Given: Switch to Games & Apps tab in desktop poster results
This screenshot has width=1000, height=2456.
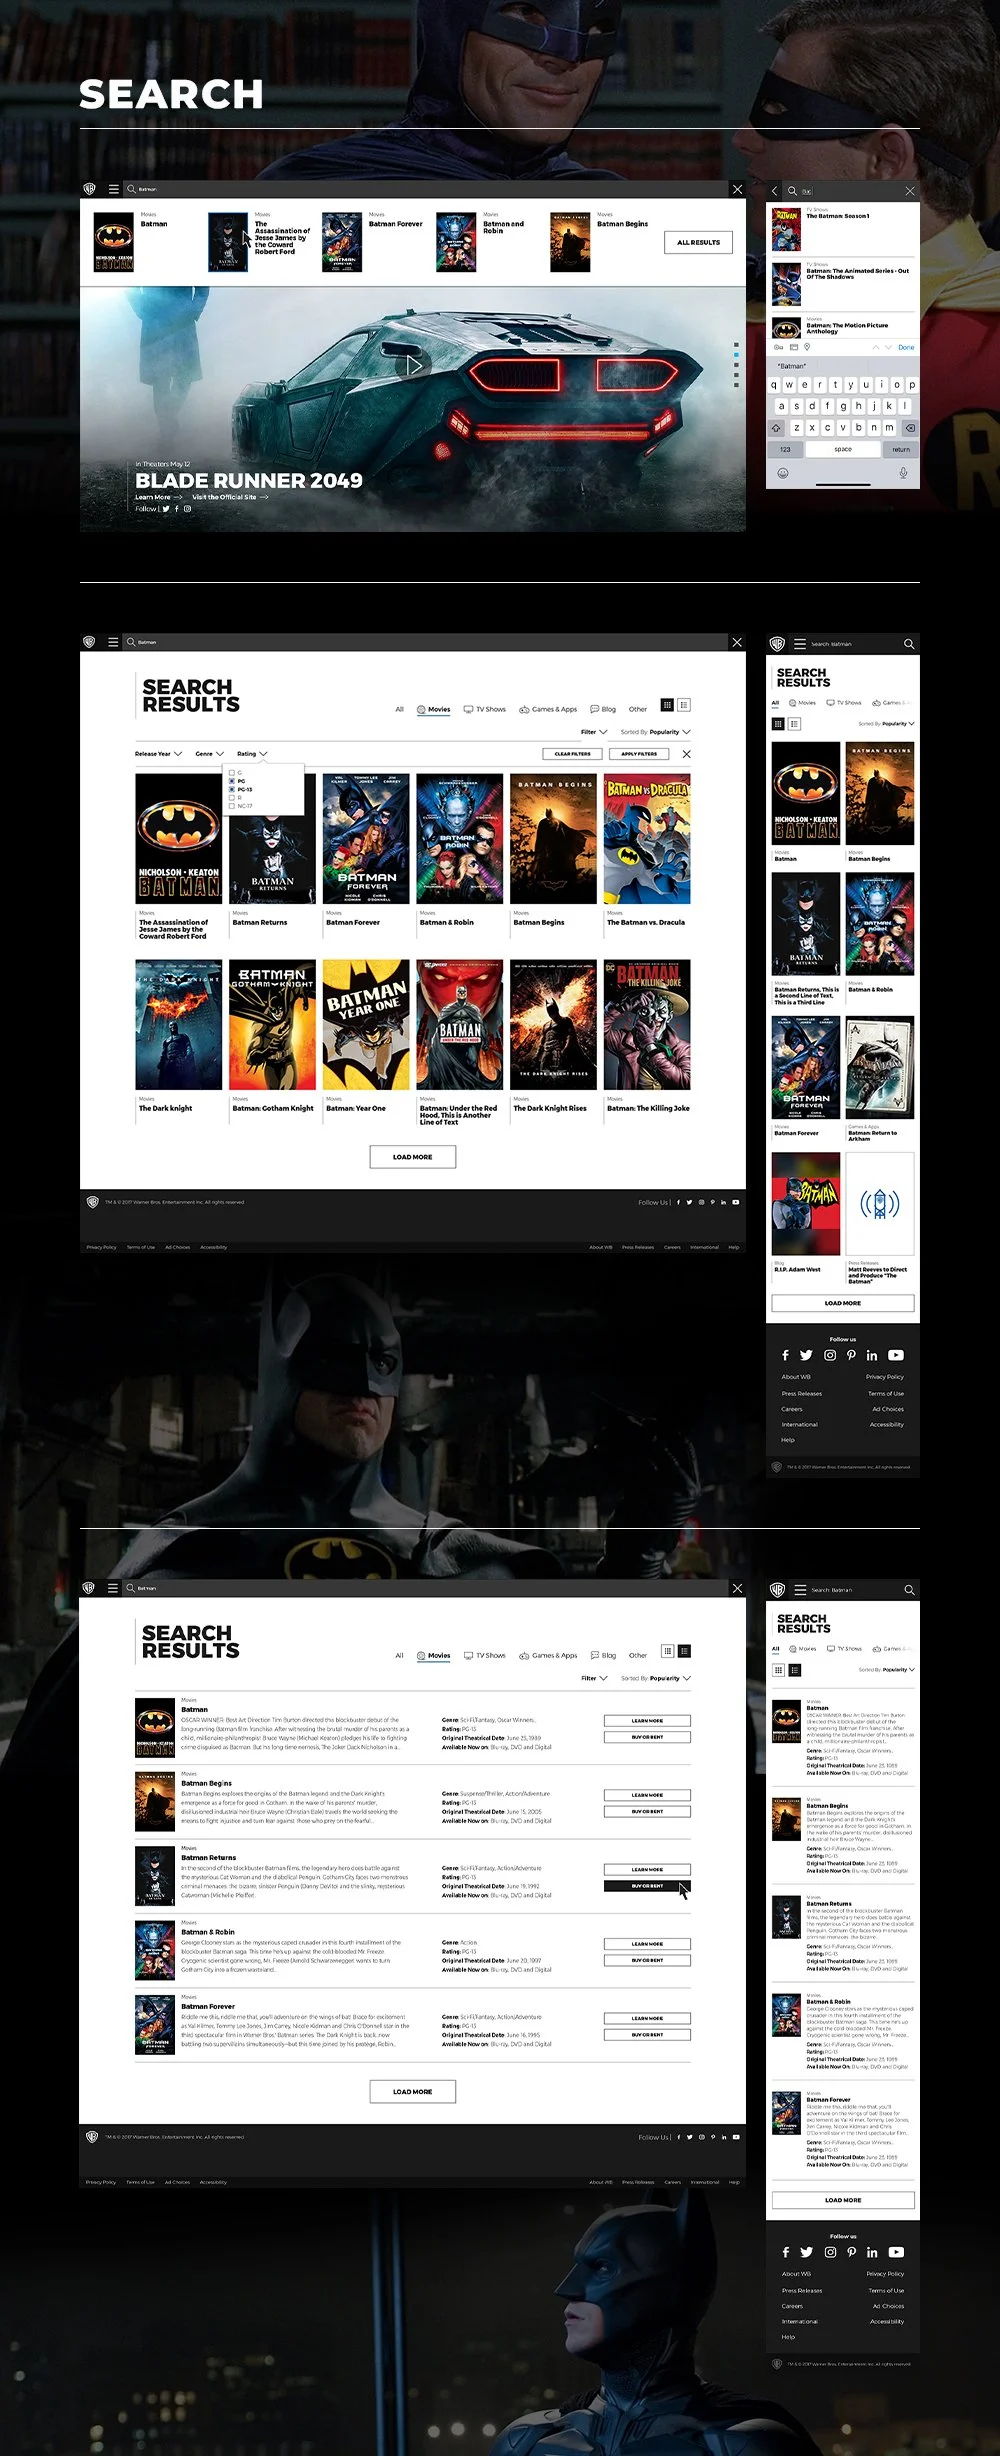Looking at the screenshot, I should pyautogui.click(x=547, y=709).
